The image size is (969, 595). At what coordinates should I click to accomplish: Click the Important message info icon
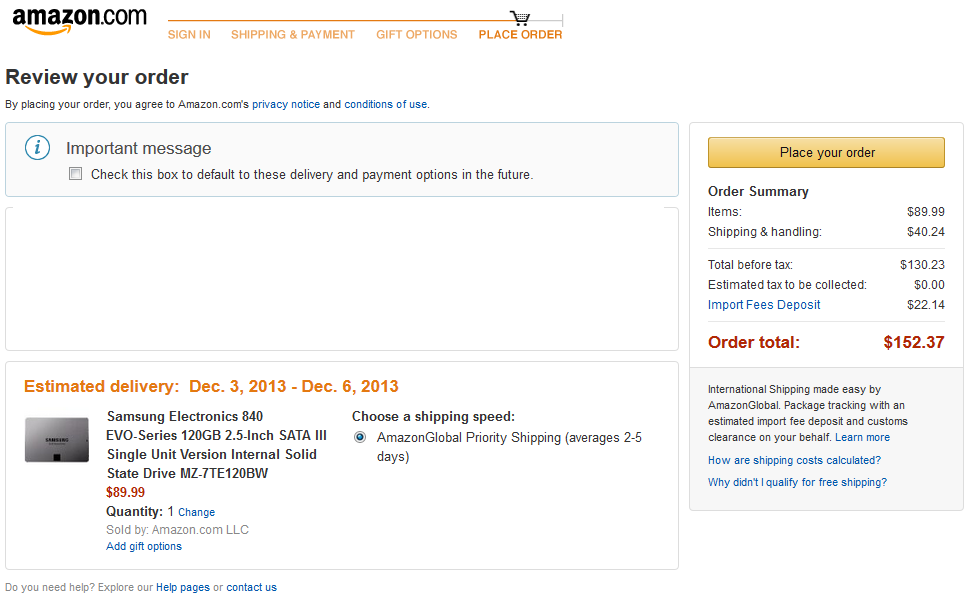click(37, 148)
